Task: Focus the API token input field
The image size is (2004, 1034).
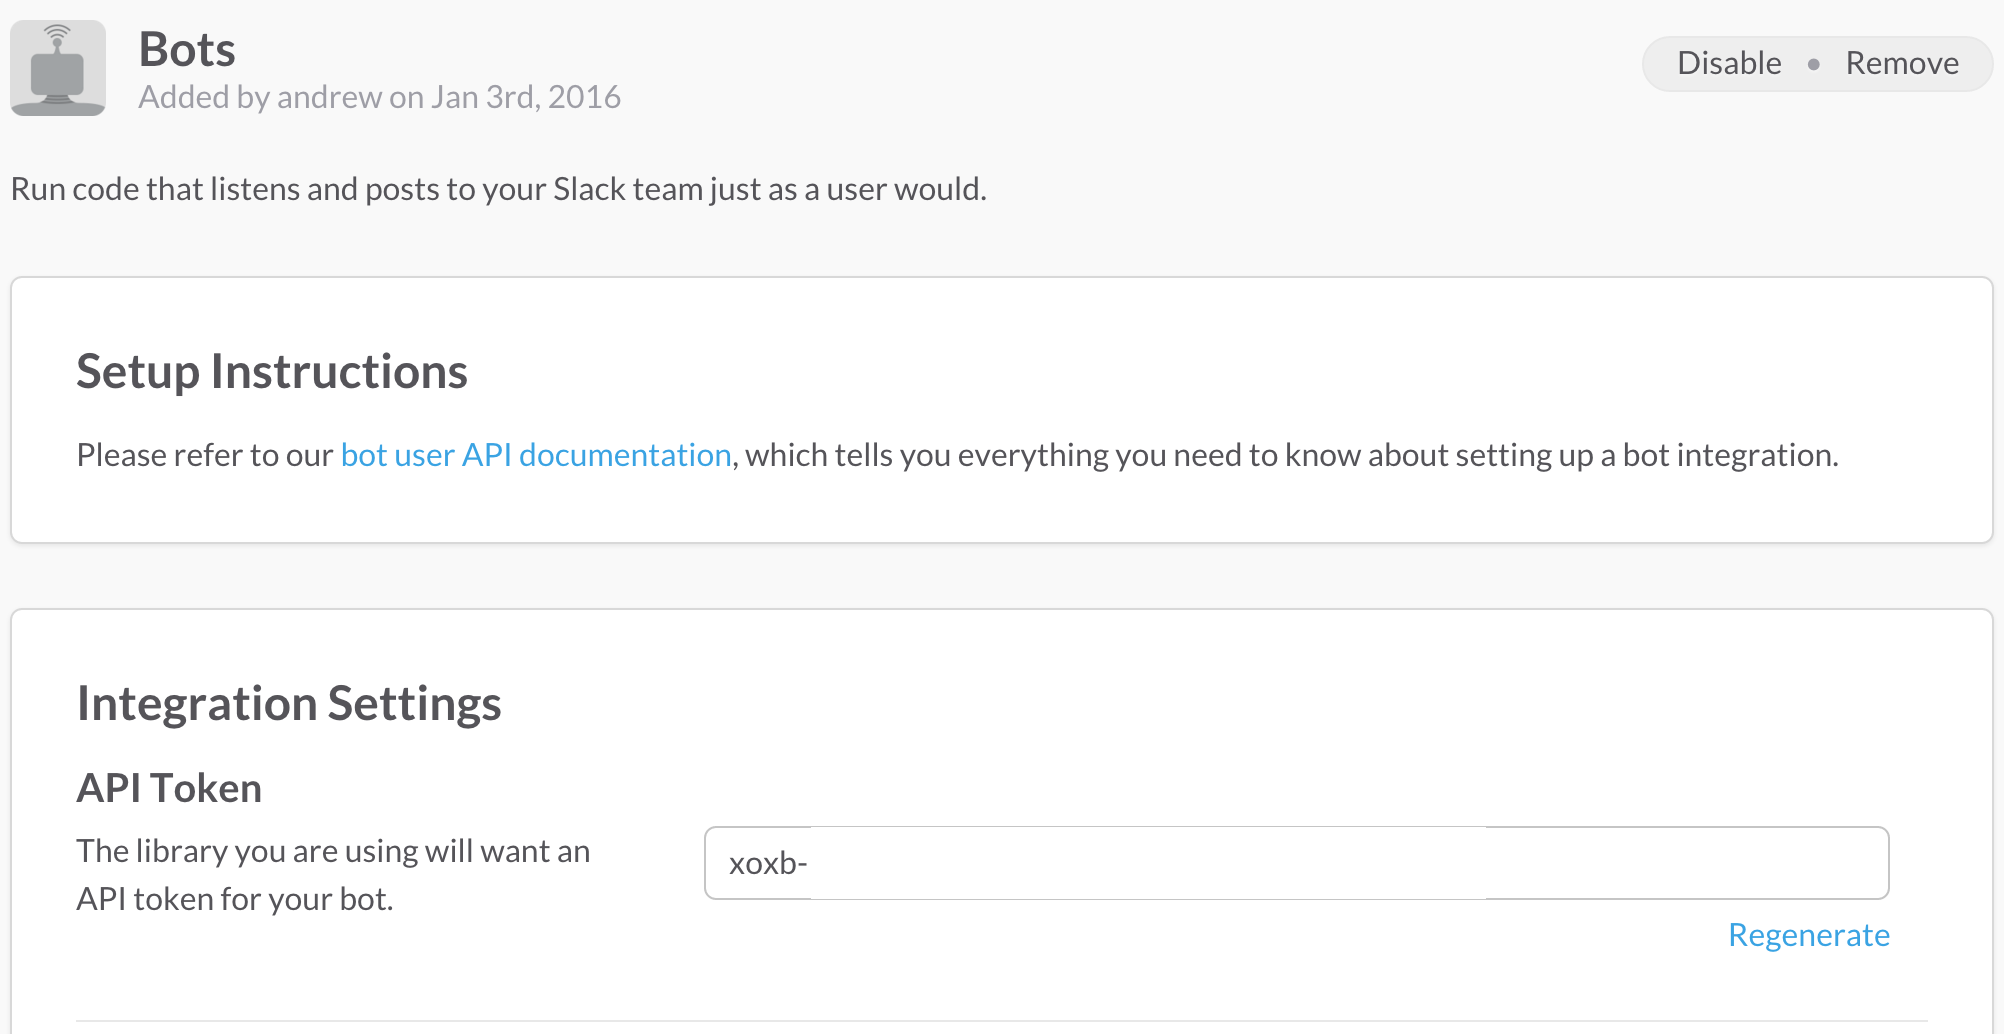Action: [1297, 863]
